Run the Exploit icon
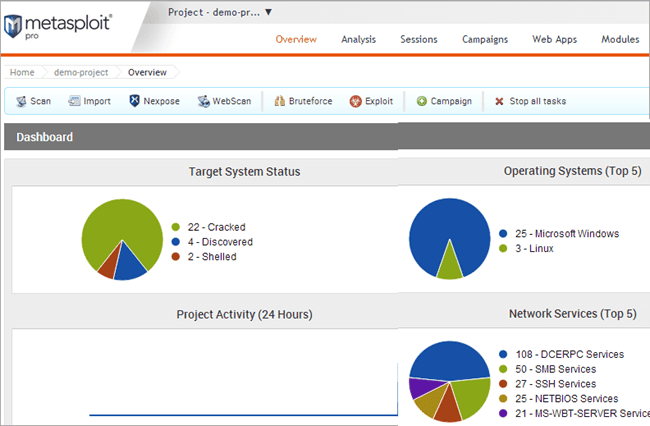Screen dimensions: 650x426 pos(356,101)
